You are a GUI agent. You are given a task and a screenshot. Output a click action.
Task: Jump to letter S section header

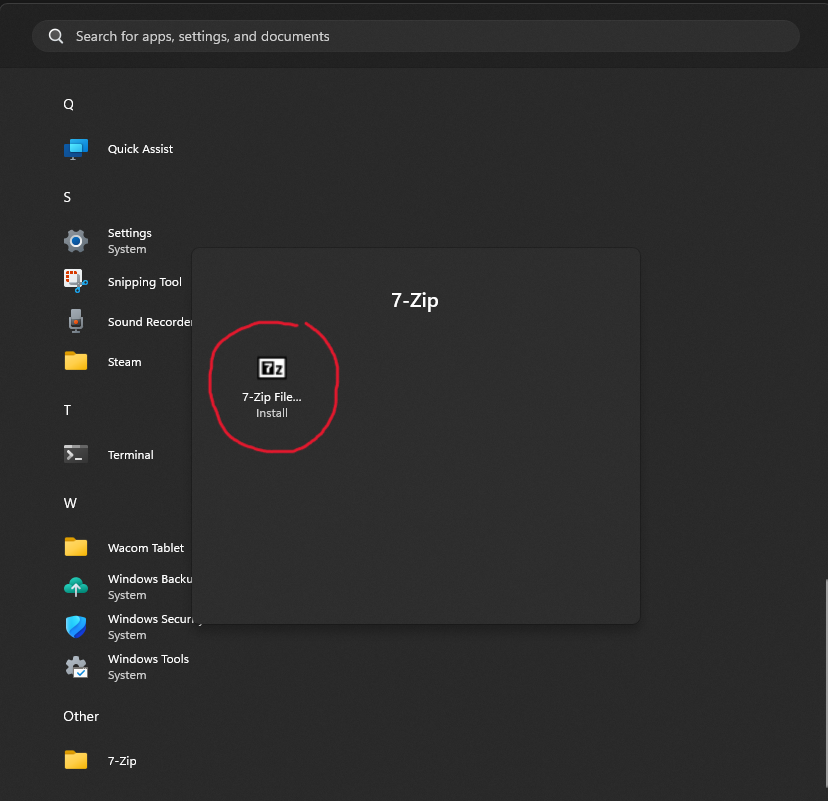tap(67, 197)
